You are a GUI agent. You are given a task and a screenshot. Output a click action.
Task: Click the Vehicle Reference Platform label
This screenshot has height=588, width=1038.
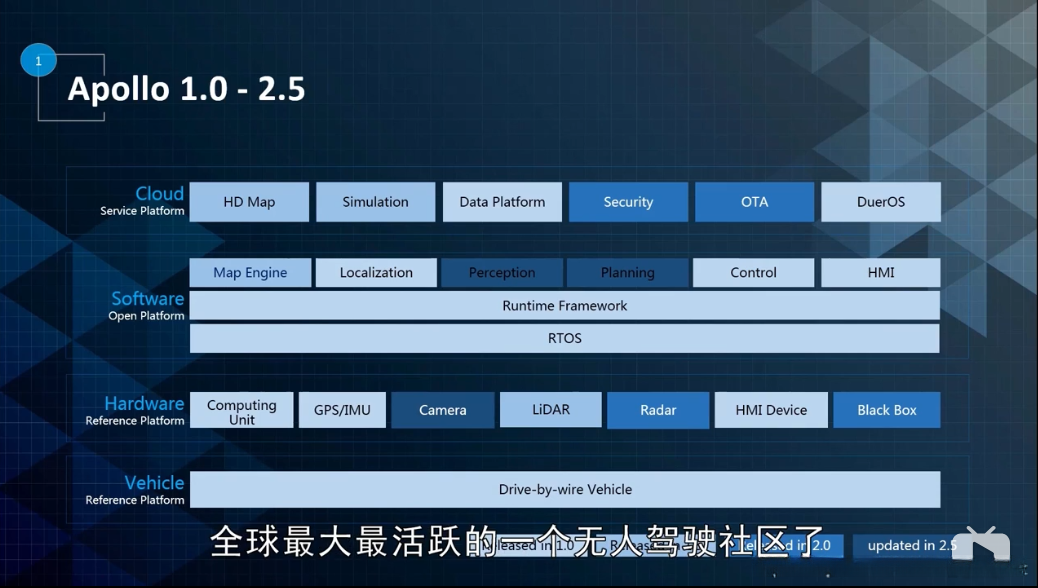135,490
